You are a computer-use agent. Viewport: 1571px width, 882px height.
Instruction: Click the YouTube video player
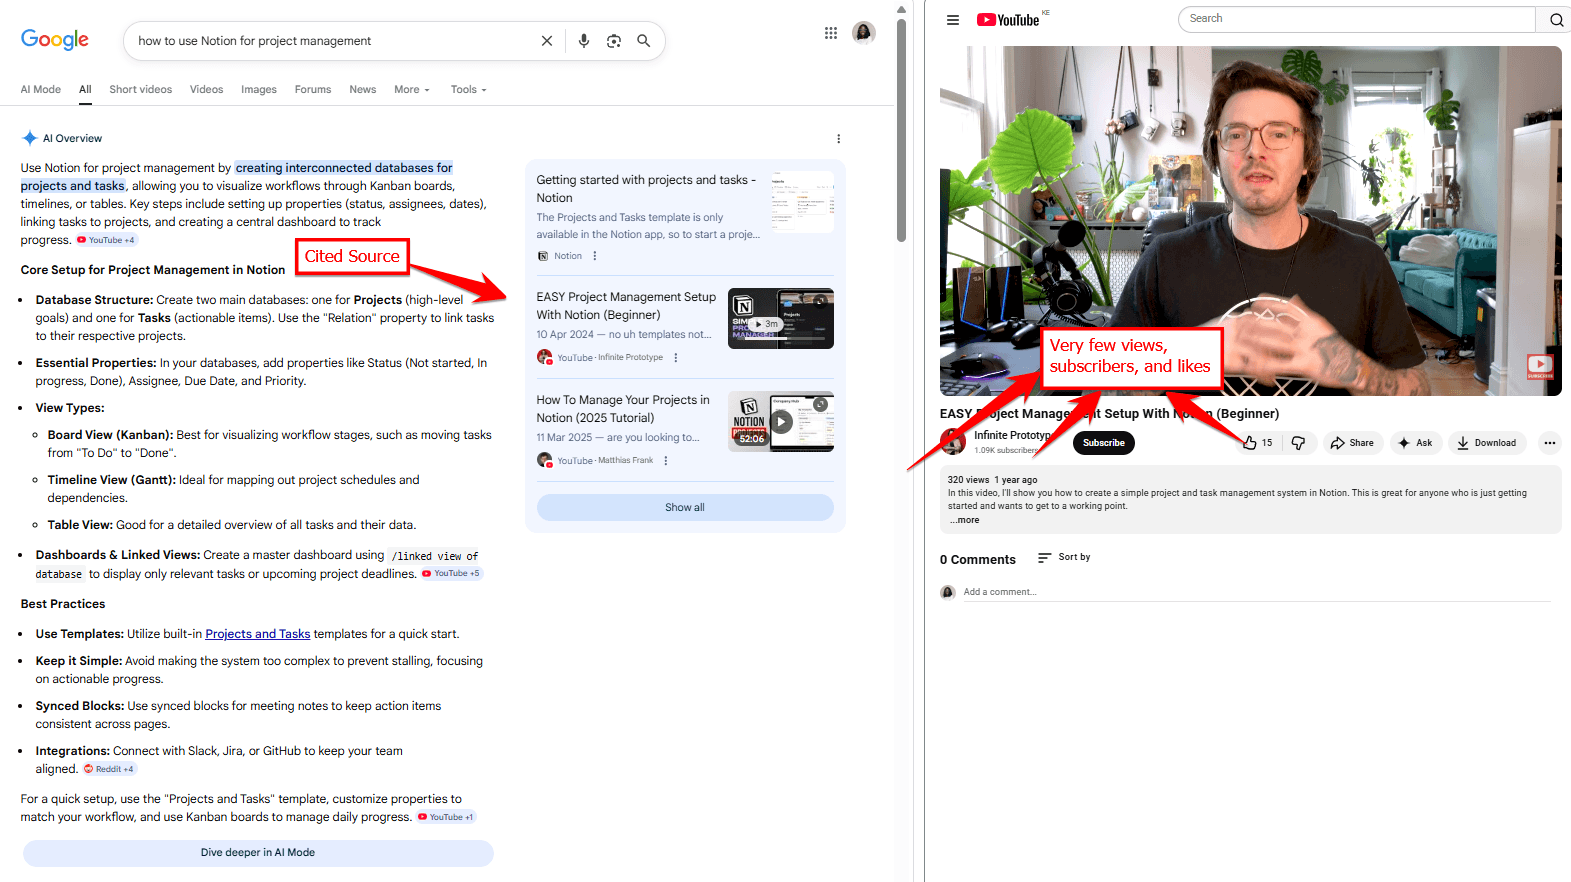[x=1250, y=221]
